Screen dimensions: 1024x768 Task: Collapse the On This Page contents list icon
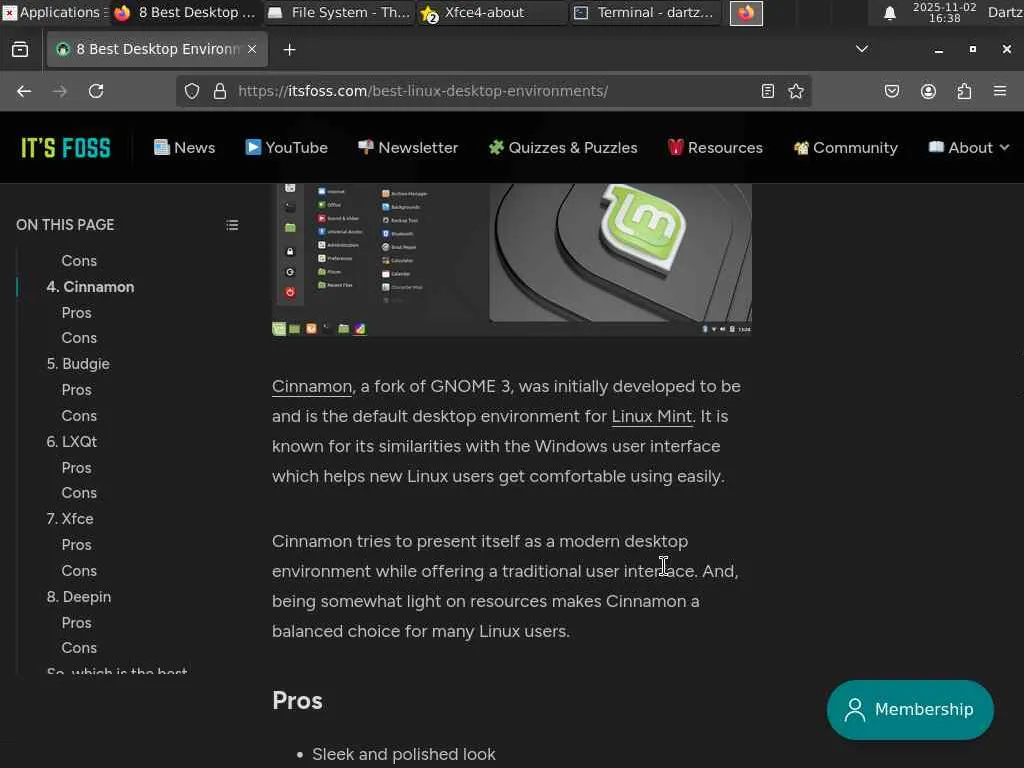click(232, 225)
